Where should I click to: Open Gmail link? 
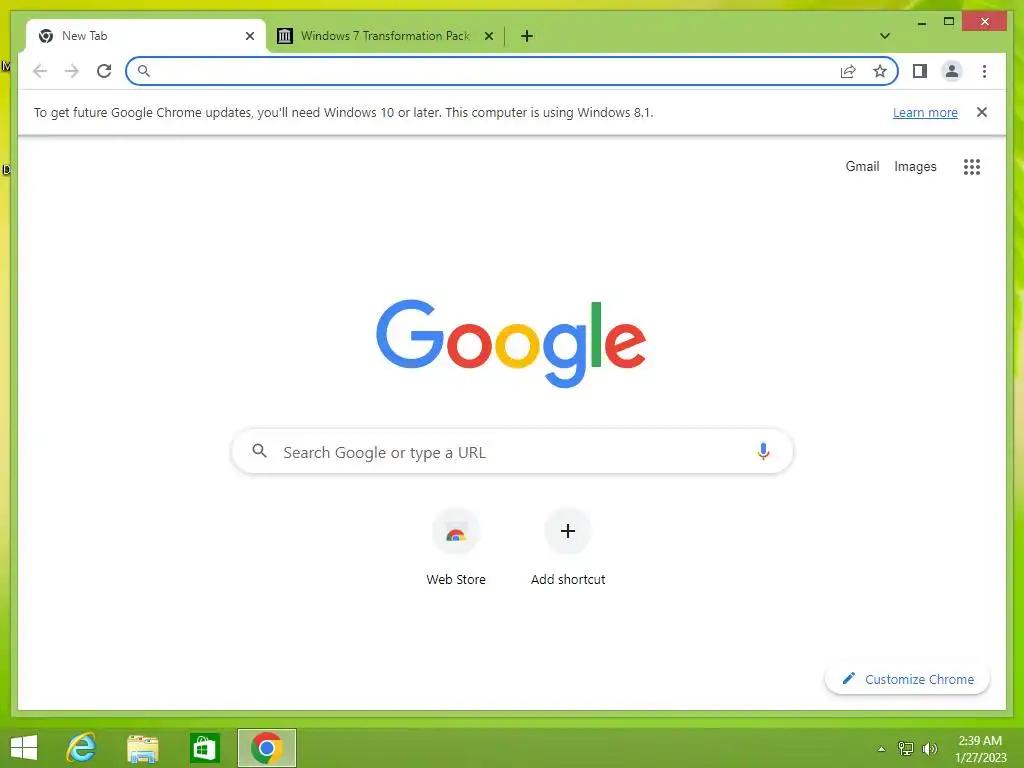[862, 167]
